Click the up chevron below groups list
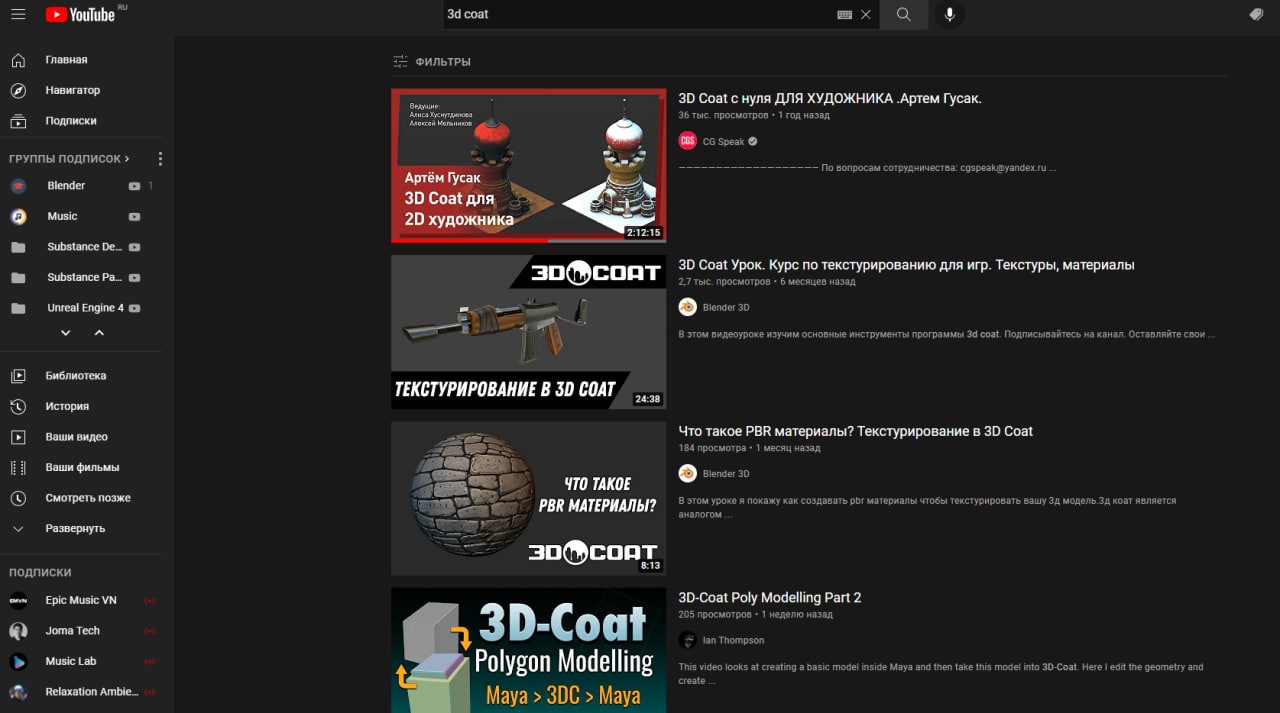The height and width of the screenshot is (713, 1280). tap(99, 333)
